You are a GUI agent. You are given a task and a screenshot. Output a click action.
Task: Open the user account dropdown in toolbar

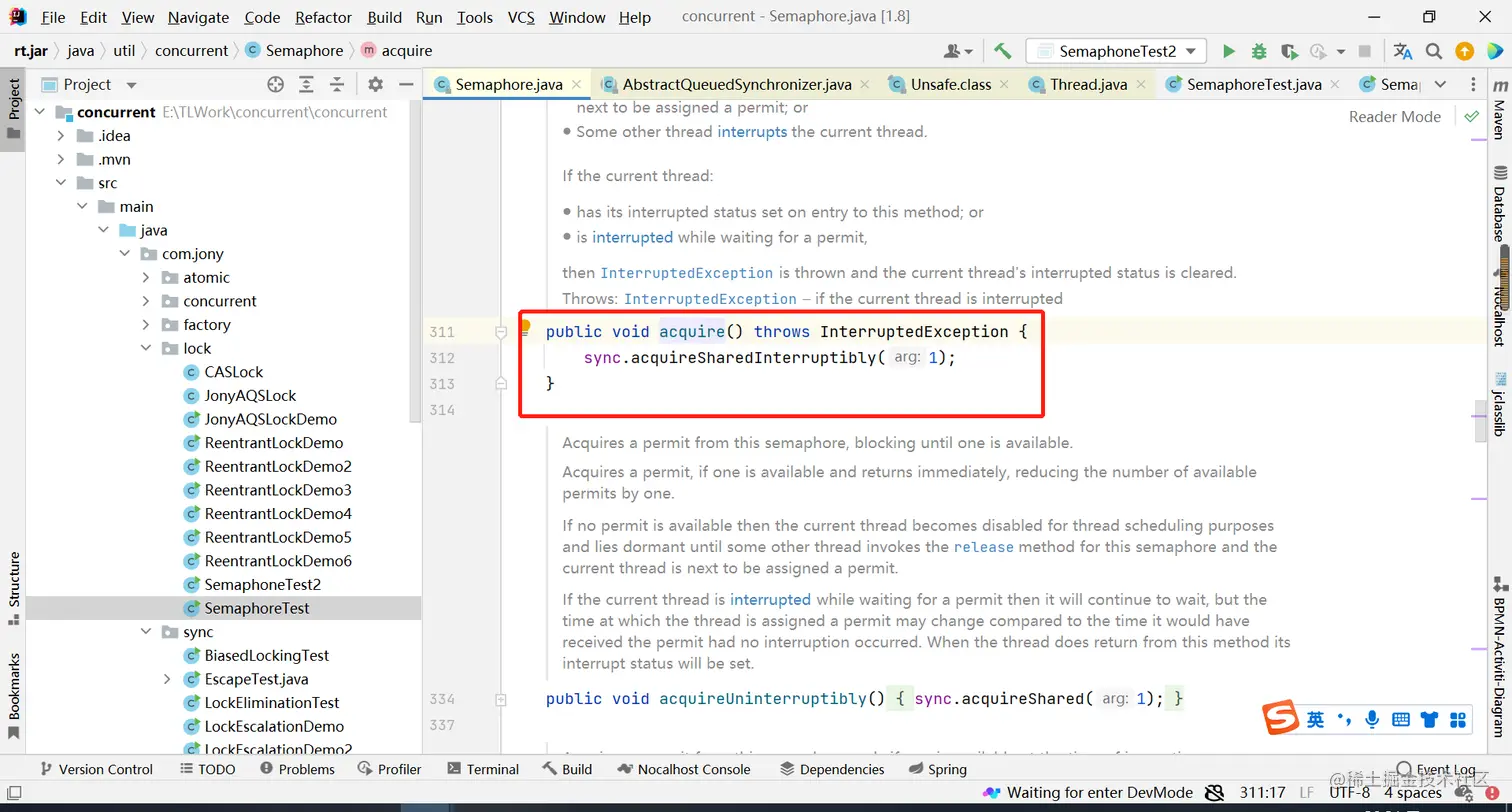(x=958, y=51)
